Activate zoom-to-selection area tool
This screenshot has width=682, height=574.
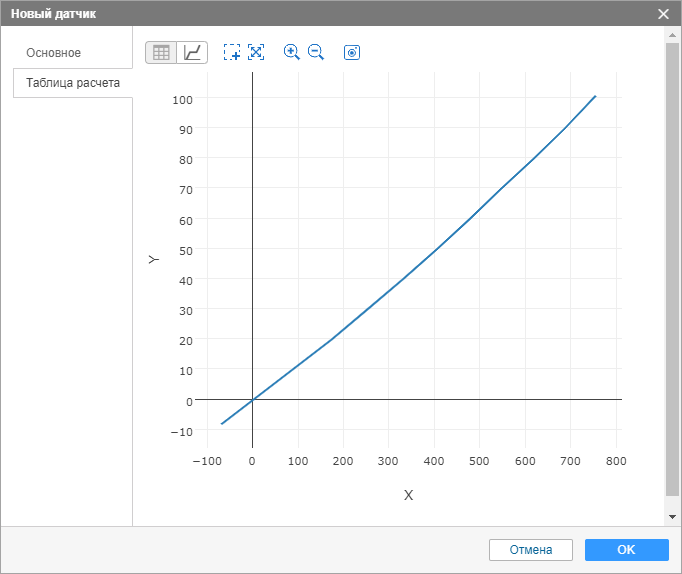[x=232, y=52]
